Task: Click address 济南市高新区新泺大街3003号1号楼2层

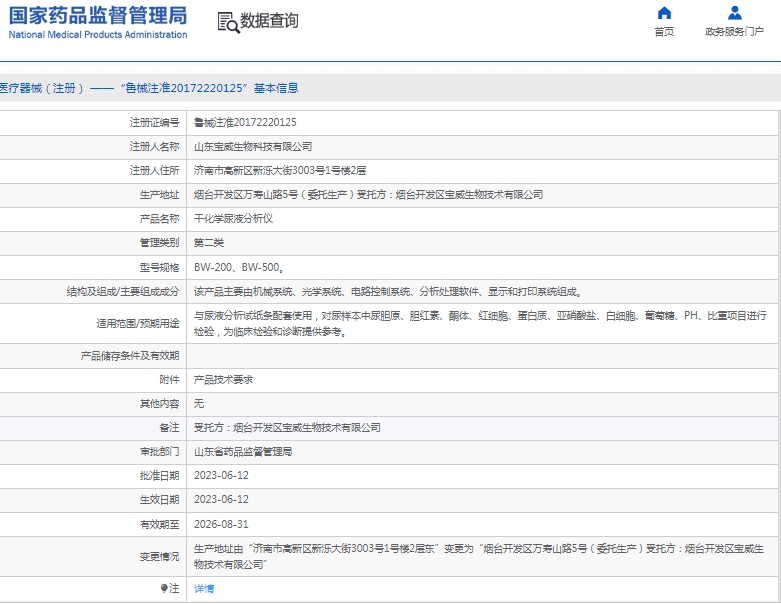Action: pos(280,170)
